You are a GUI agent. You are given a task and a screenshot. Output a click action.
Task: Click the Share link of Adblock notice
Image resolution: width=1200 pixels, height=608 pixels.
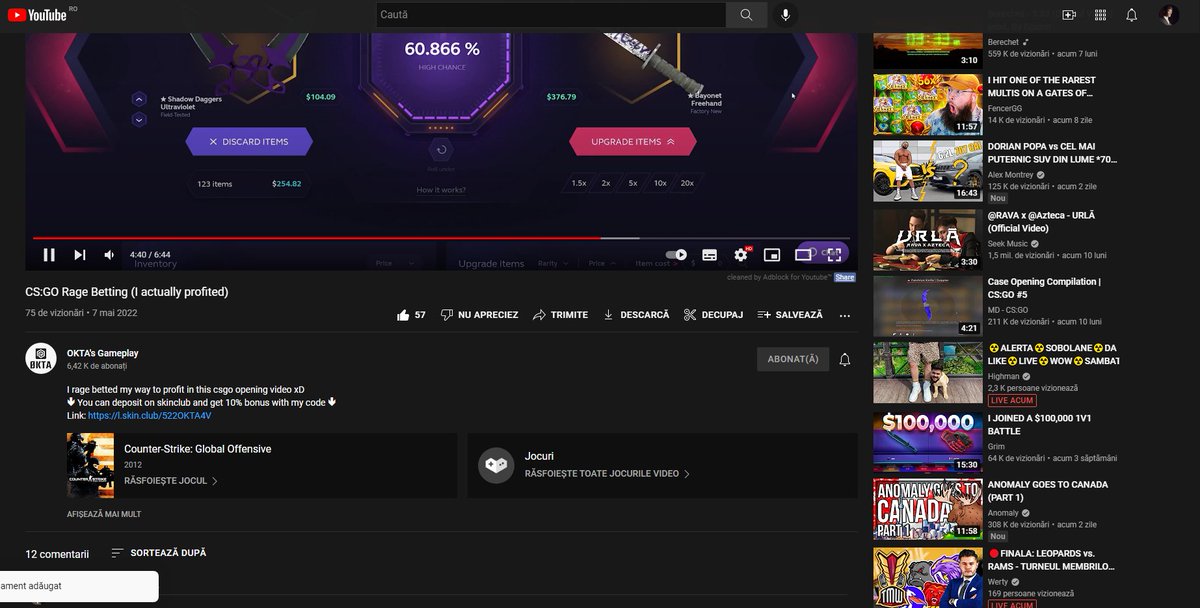pyautogui.click(x=845, y=277)
